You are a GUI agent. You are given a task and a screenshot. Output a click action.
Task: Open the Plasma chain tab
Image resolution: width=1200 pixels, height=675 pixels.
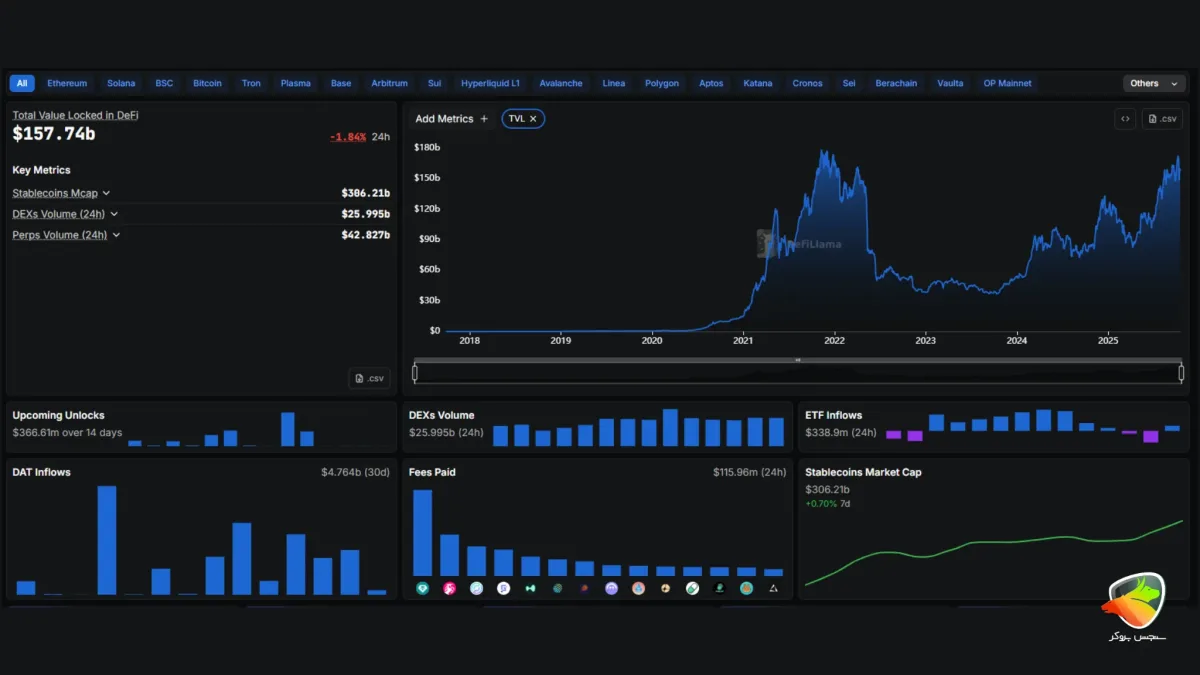[296, 84]
